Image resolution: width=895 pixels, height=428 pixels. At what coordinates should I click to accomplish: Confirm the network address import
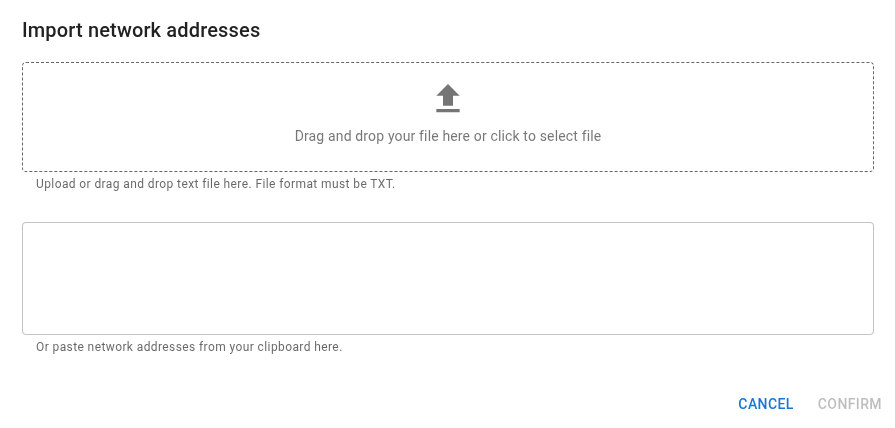tap(849, 404)
